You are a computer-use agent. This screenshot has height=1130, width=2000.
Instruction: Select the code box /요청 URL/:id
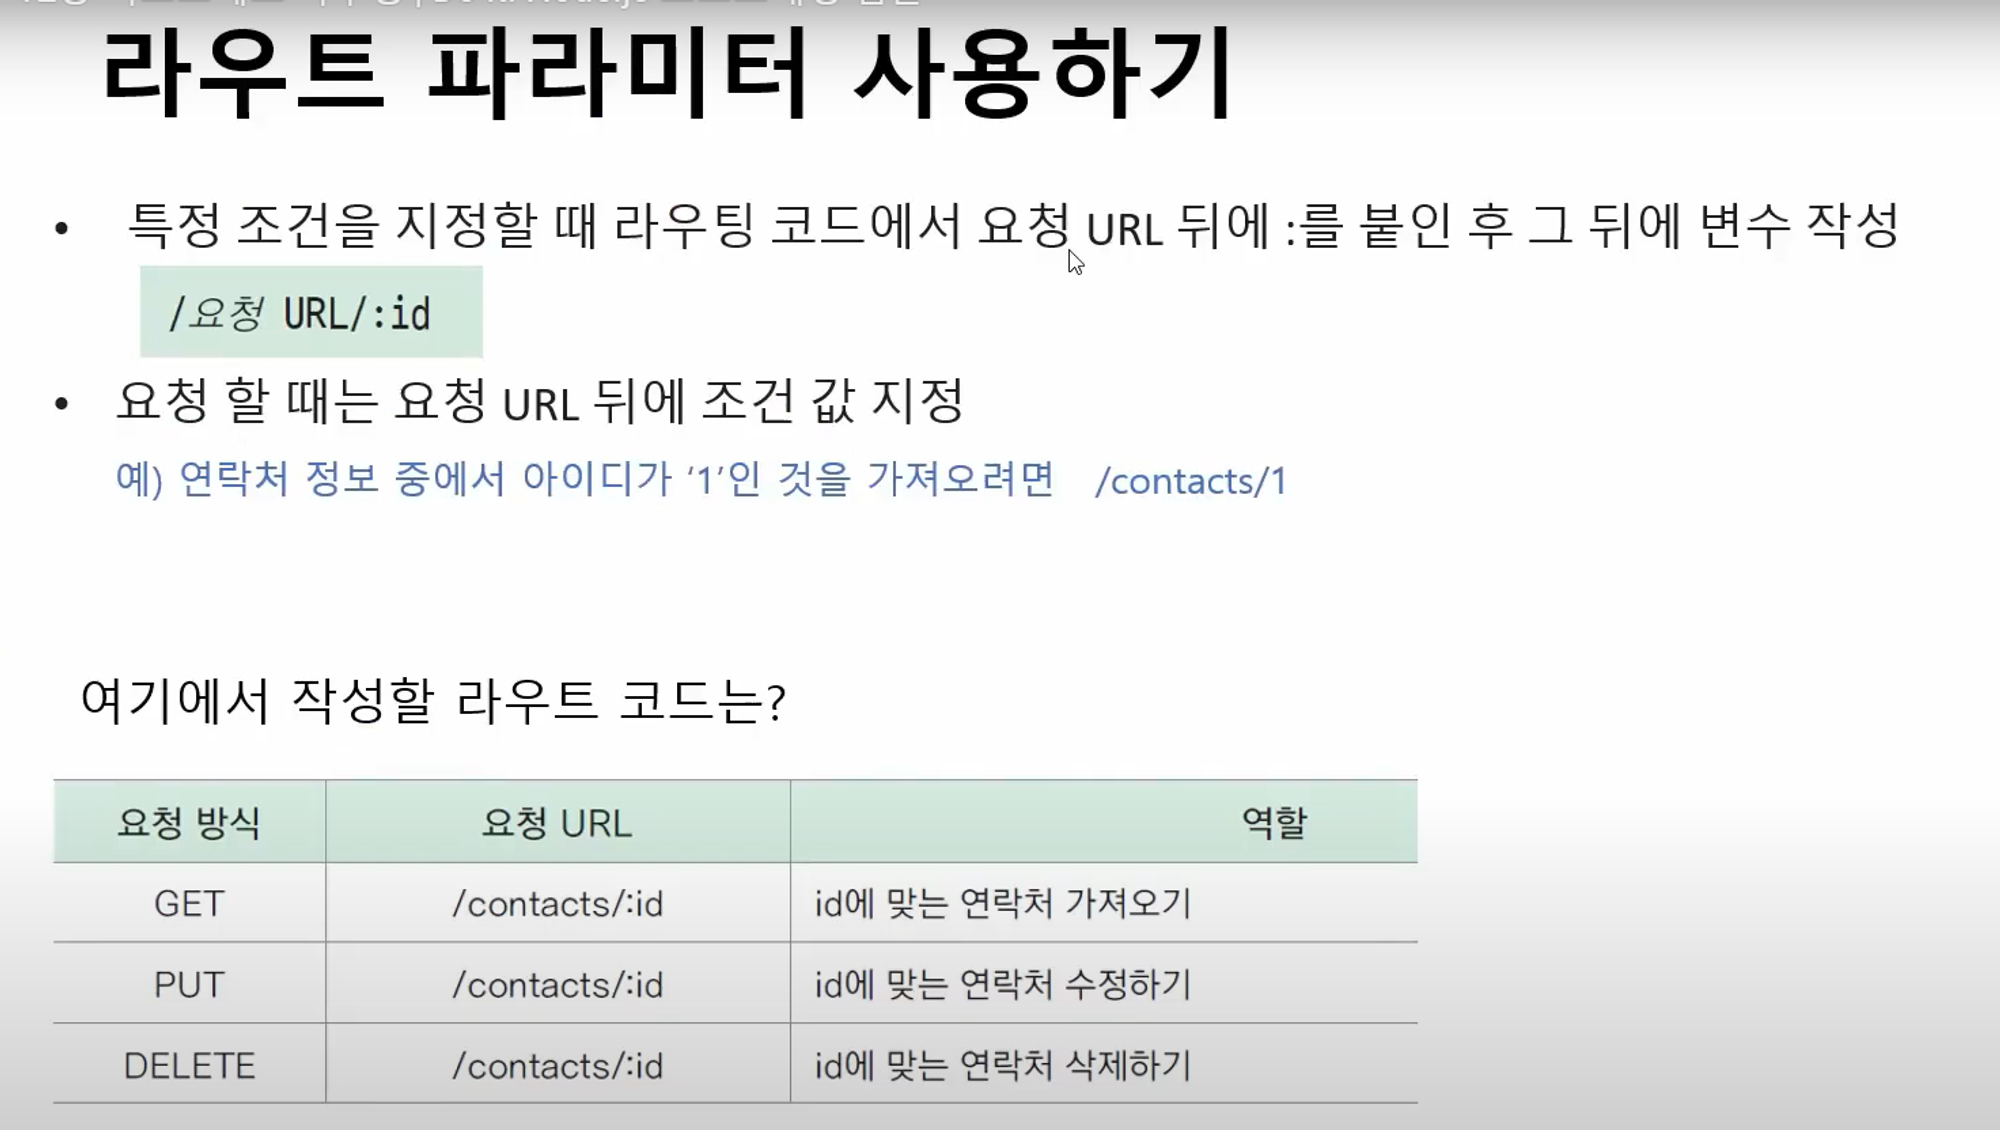(x=311, y=312)
